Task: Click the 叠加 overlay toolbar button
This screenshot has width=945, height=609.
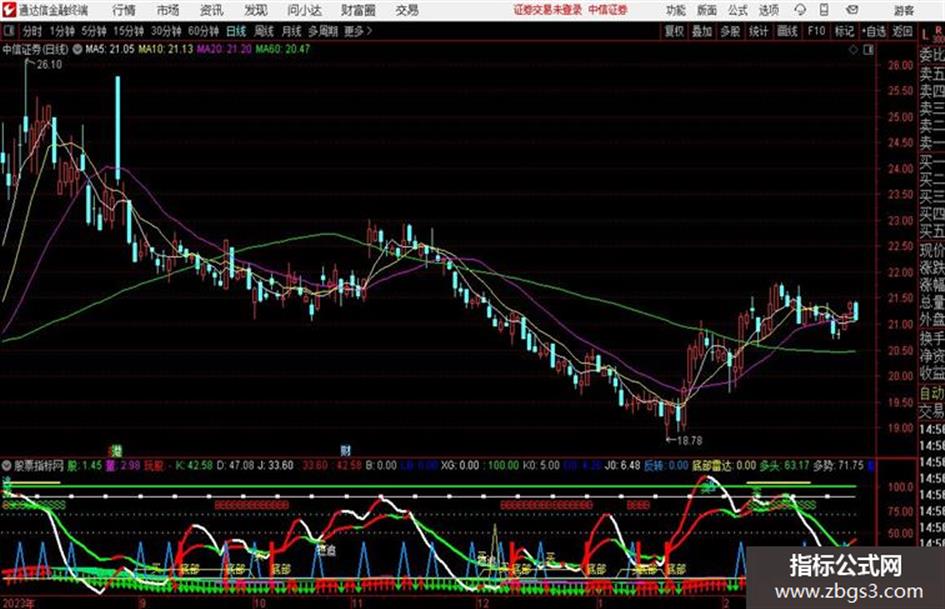Action: tap(702, 31)
